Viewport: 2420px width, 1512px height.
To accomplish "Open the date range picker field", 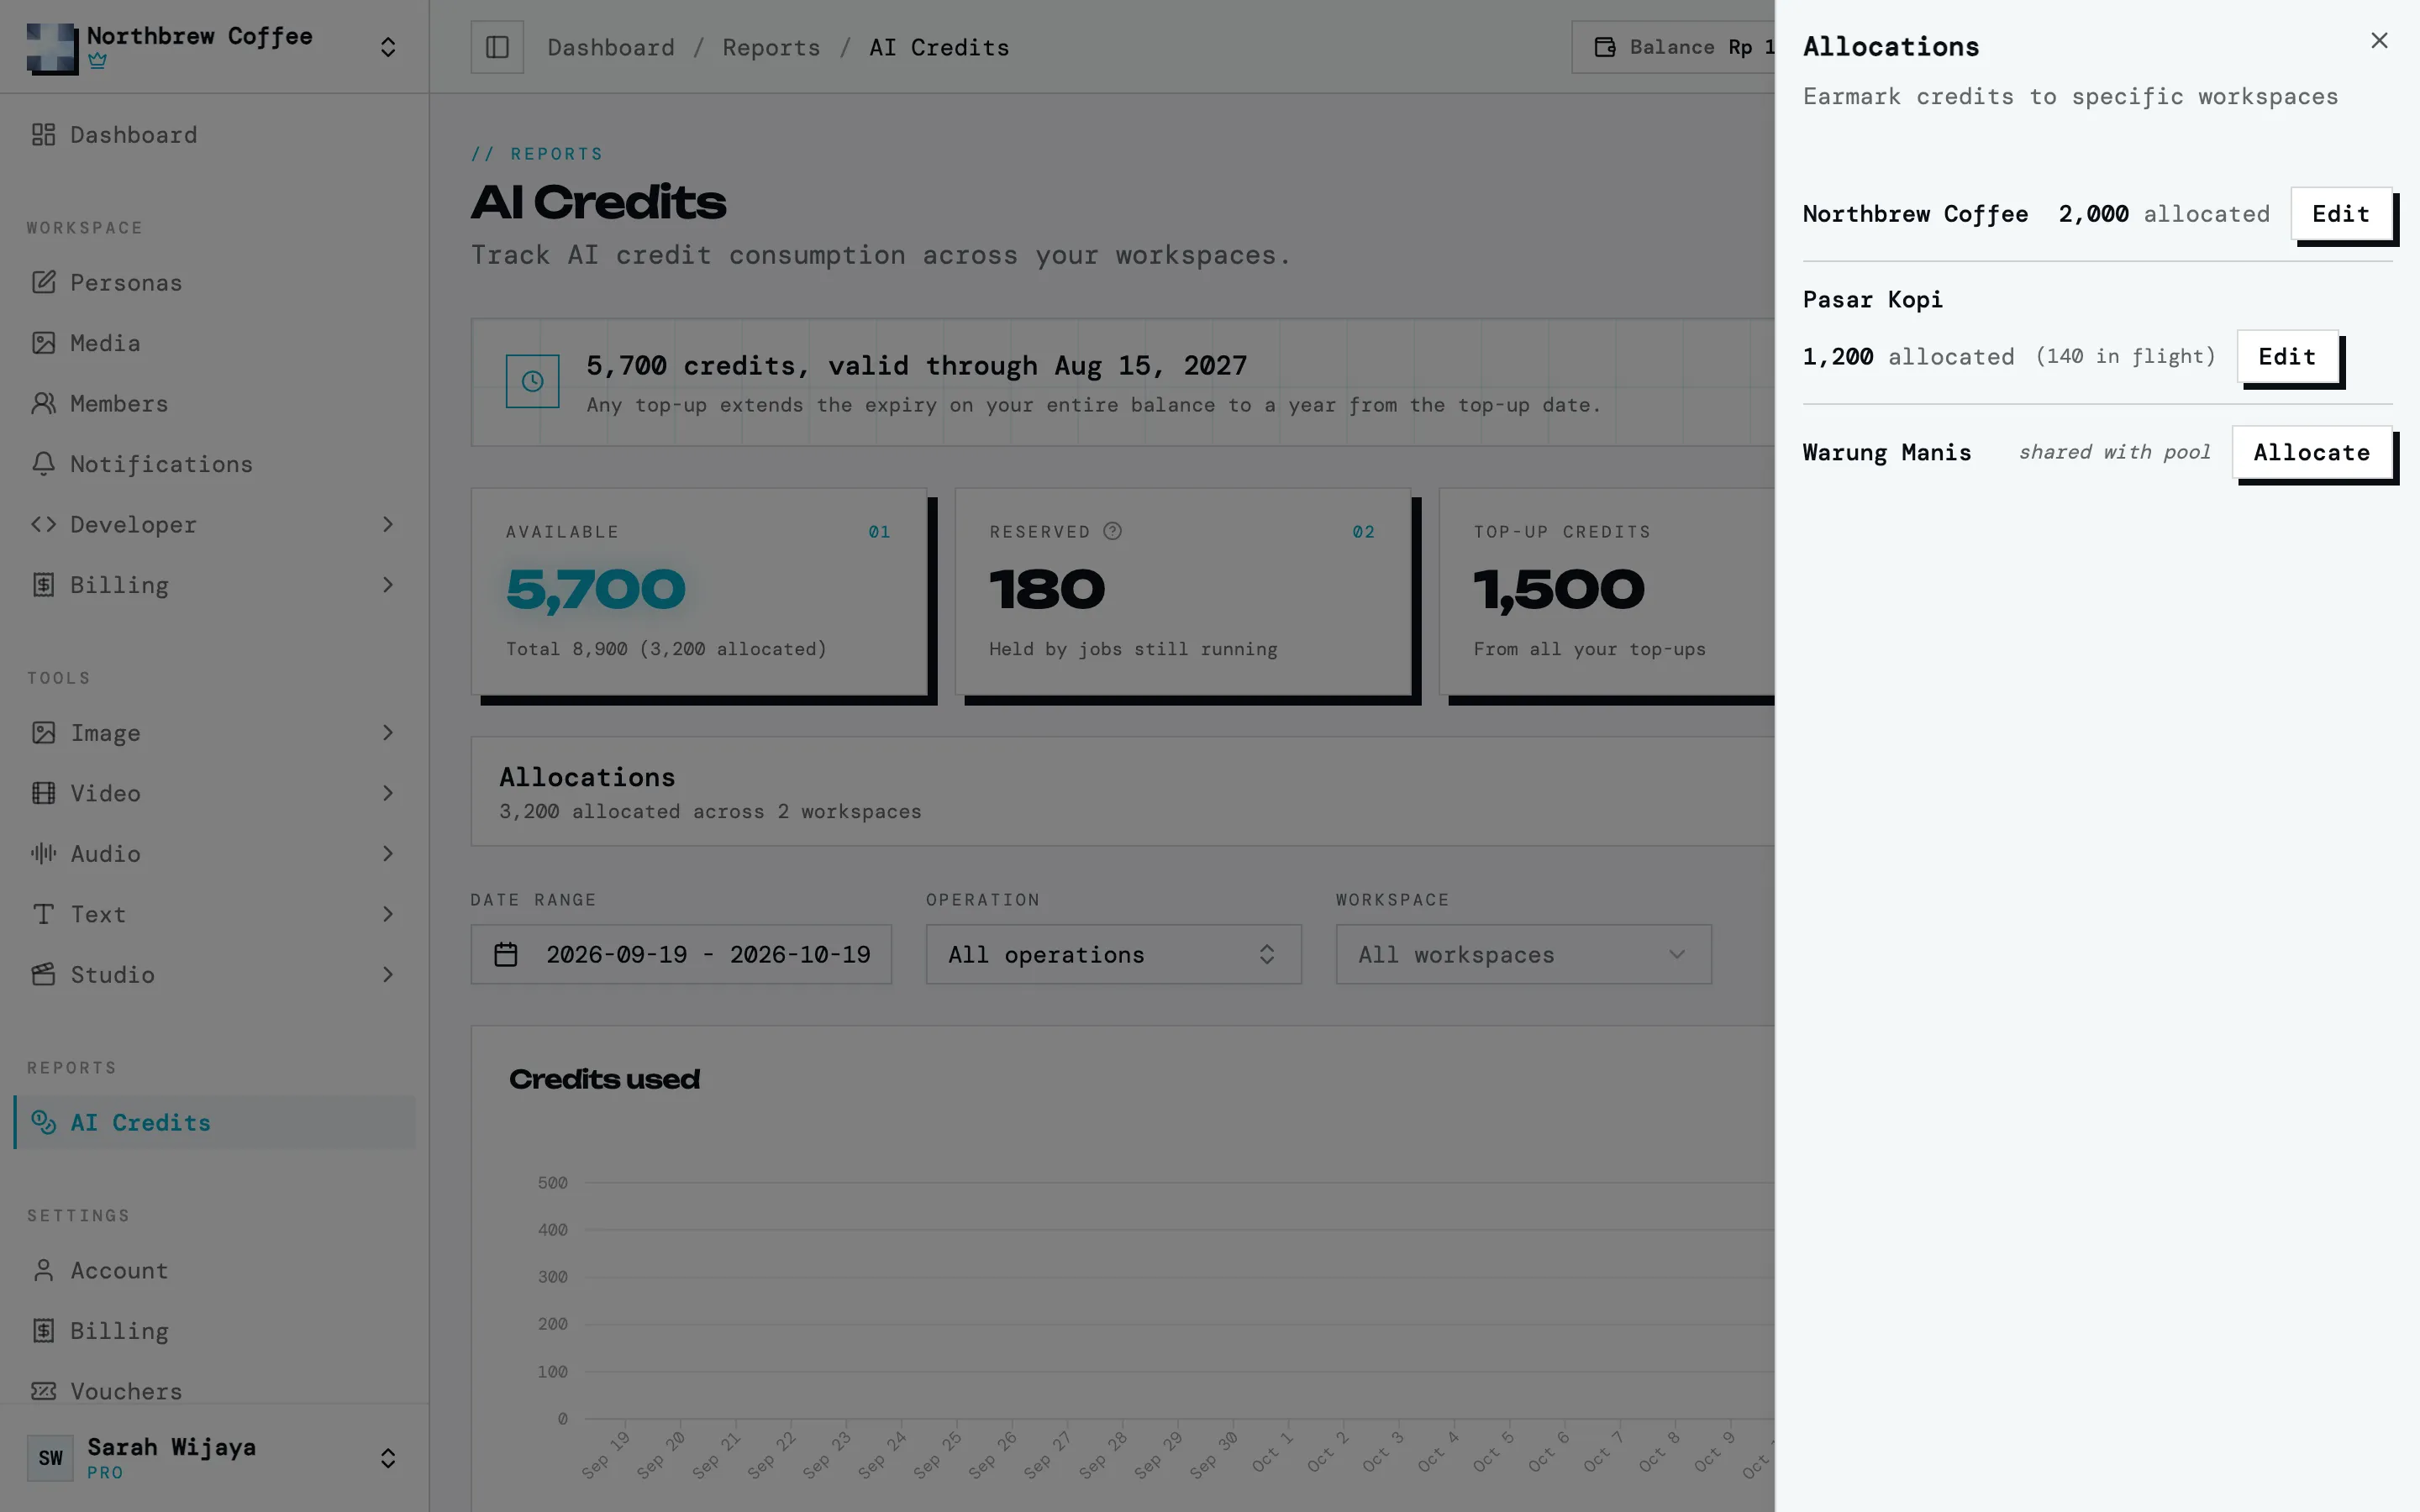I will tap(681, 954).
